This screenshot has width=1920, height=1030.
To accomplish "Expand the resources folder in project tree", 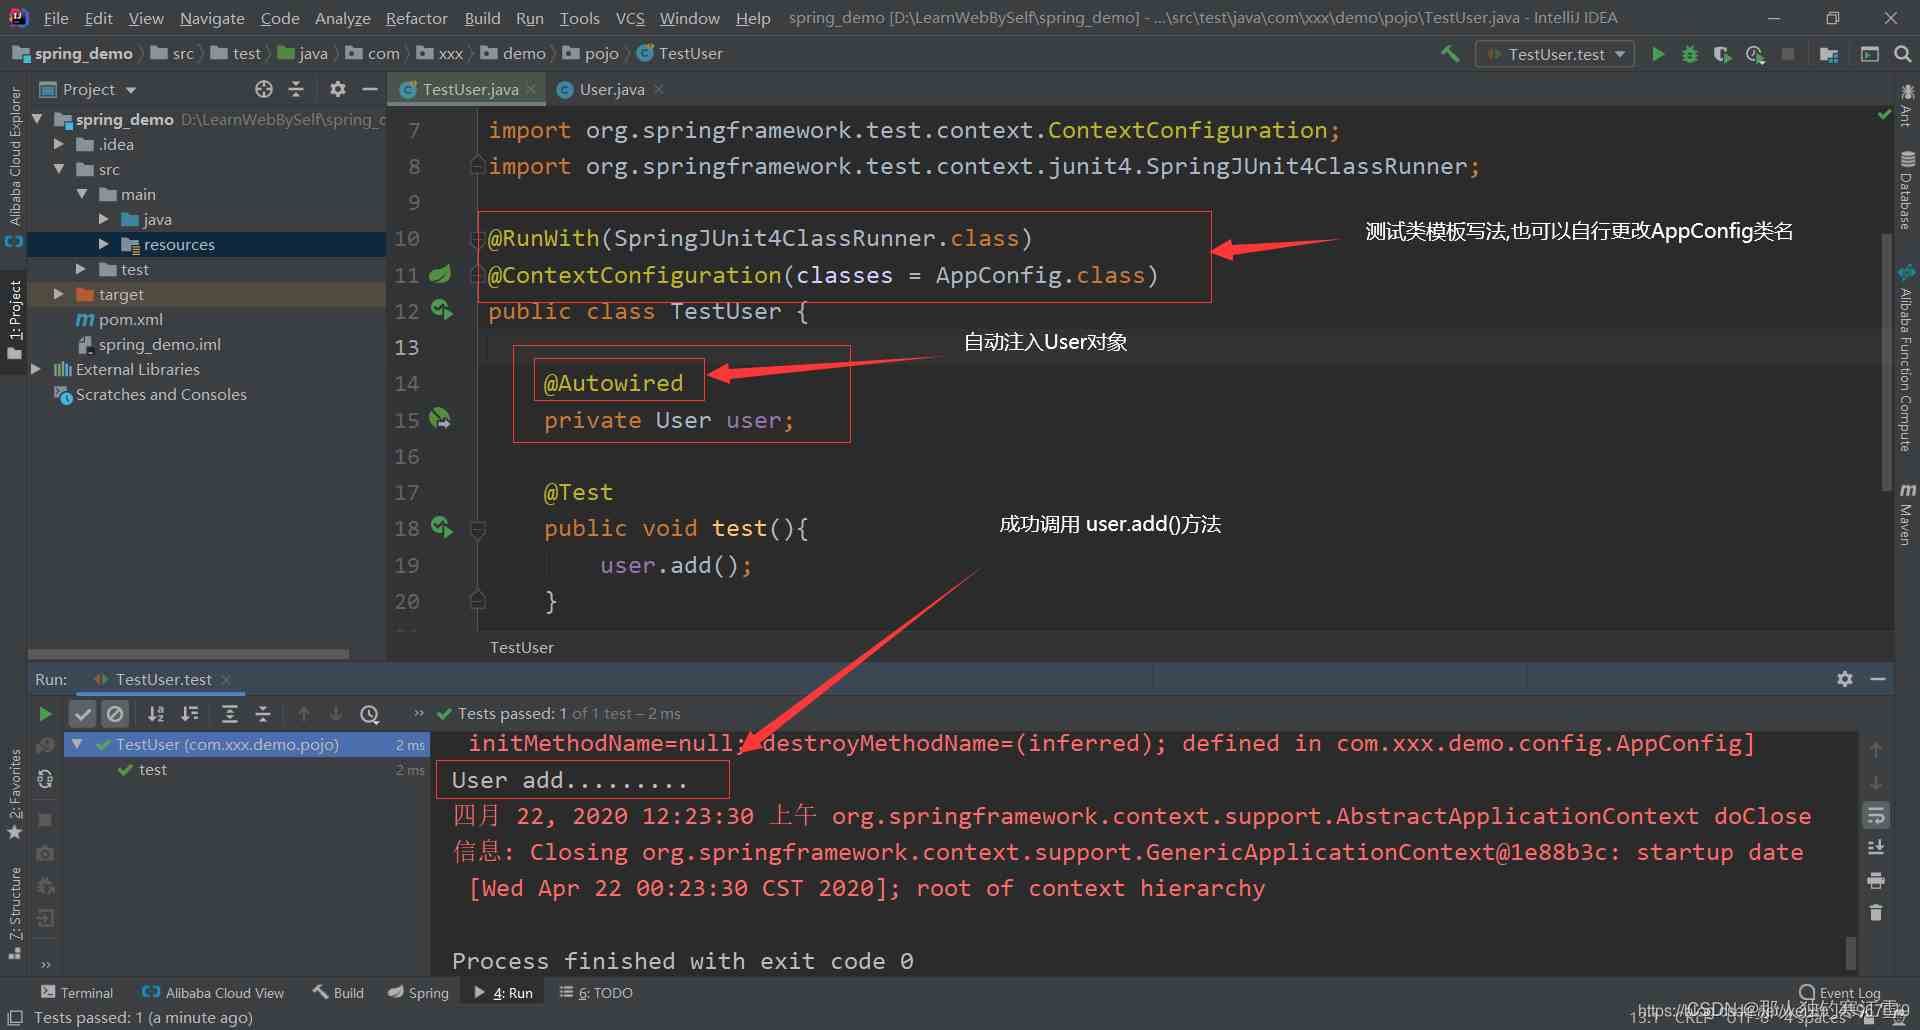I will point(104,244).
